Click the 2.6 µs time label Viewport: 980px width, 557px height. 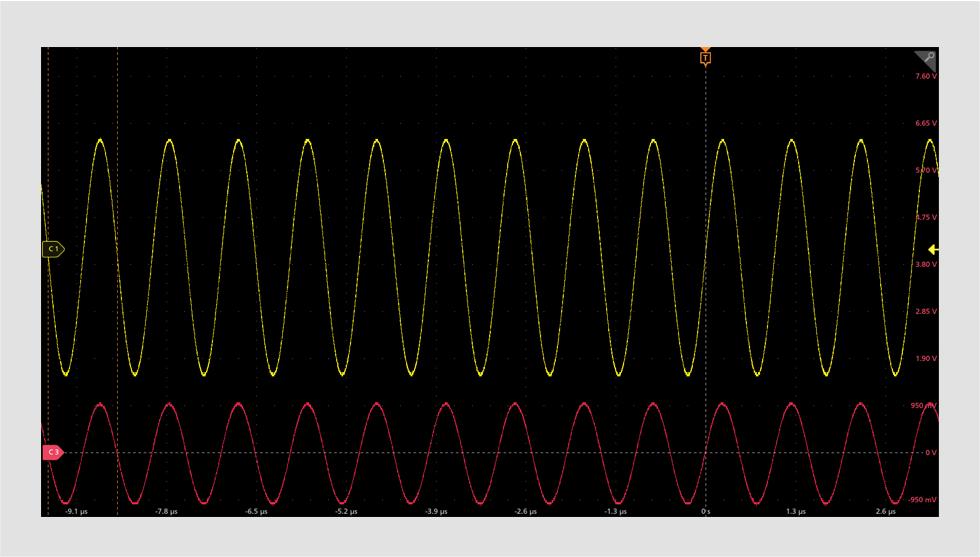[885, 511]
